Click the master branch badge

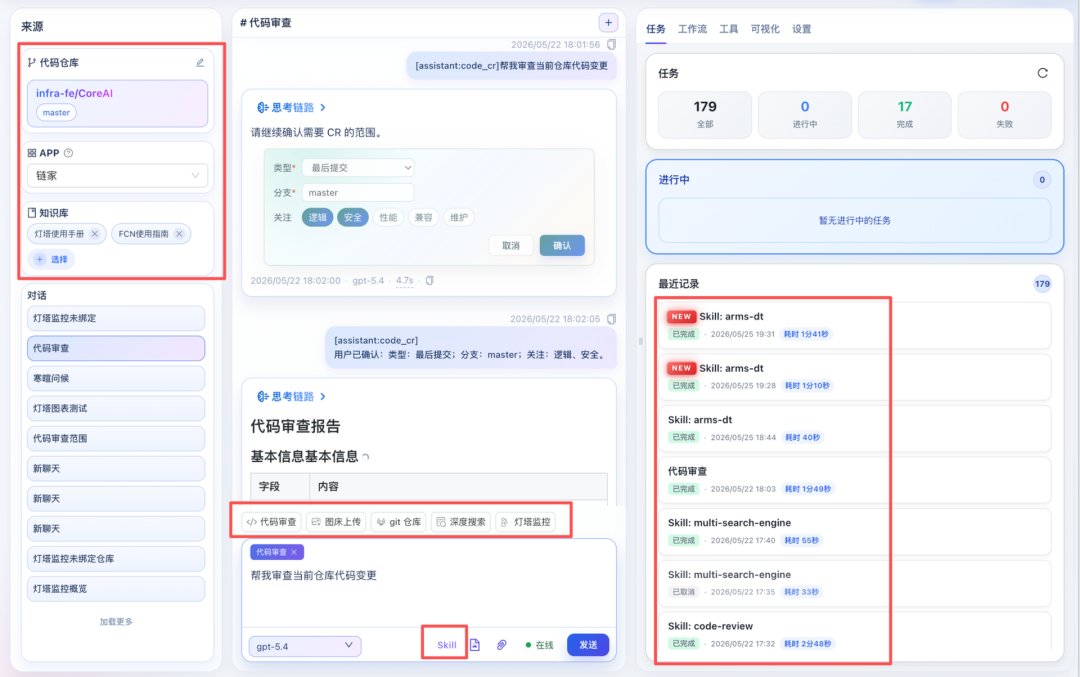[x=56, y=113]
